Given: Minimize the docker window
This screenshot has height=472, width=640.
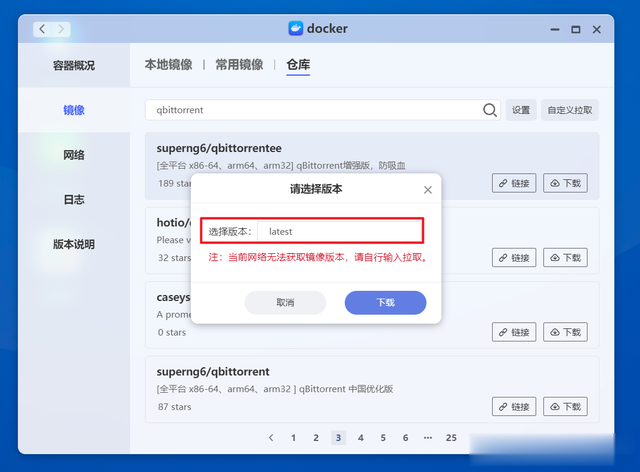Looking at the screenshot, I should point(555,29).
